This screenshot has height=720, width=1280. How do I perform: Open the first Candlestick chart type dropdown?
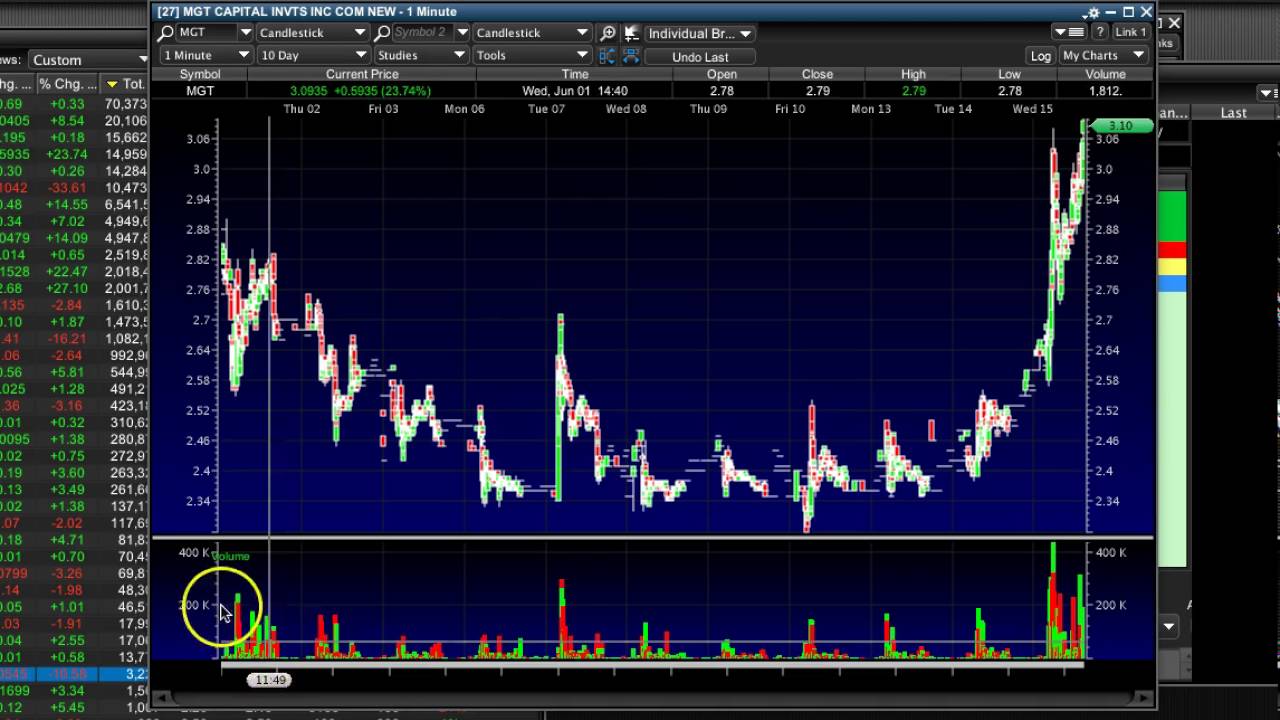click(x=360, y=33)
